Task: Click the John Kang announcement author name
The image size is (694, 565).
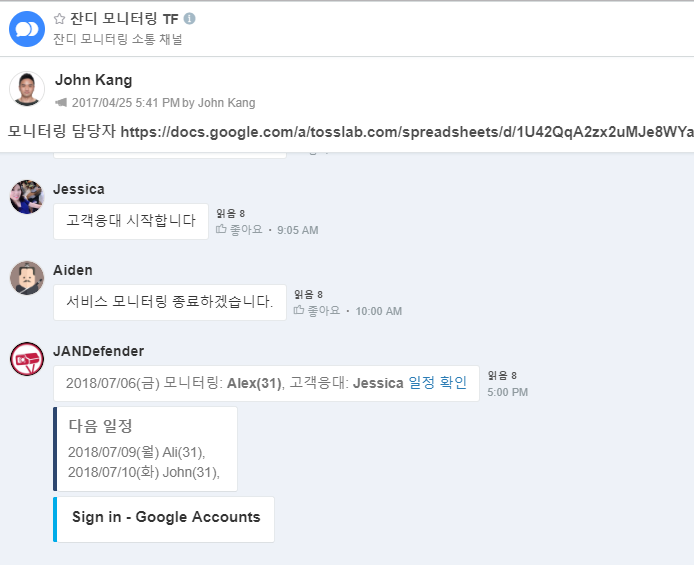Action: [x=93, y=80]
